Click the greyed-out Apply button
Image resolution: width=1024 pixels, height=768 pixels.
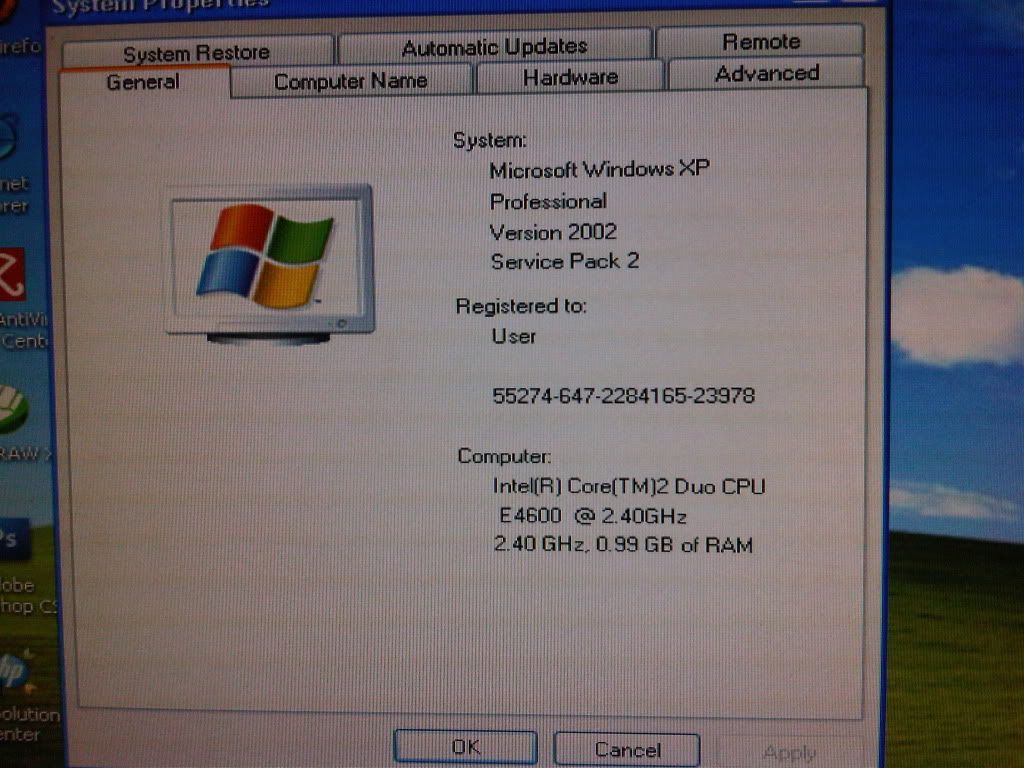point(790,753)
